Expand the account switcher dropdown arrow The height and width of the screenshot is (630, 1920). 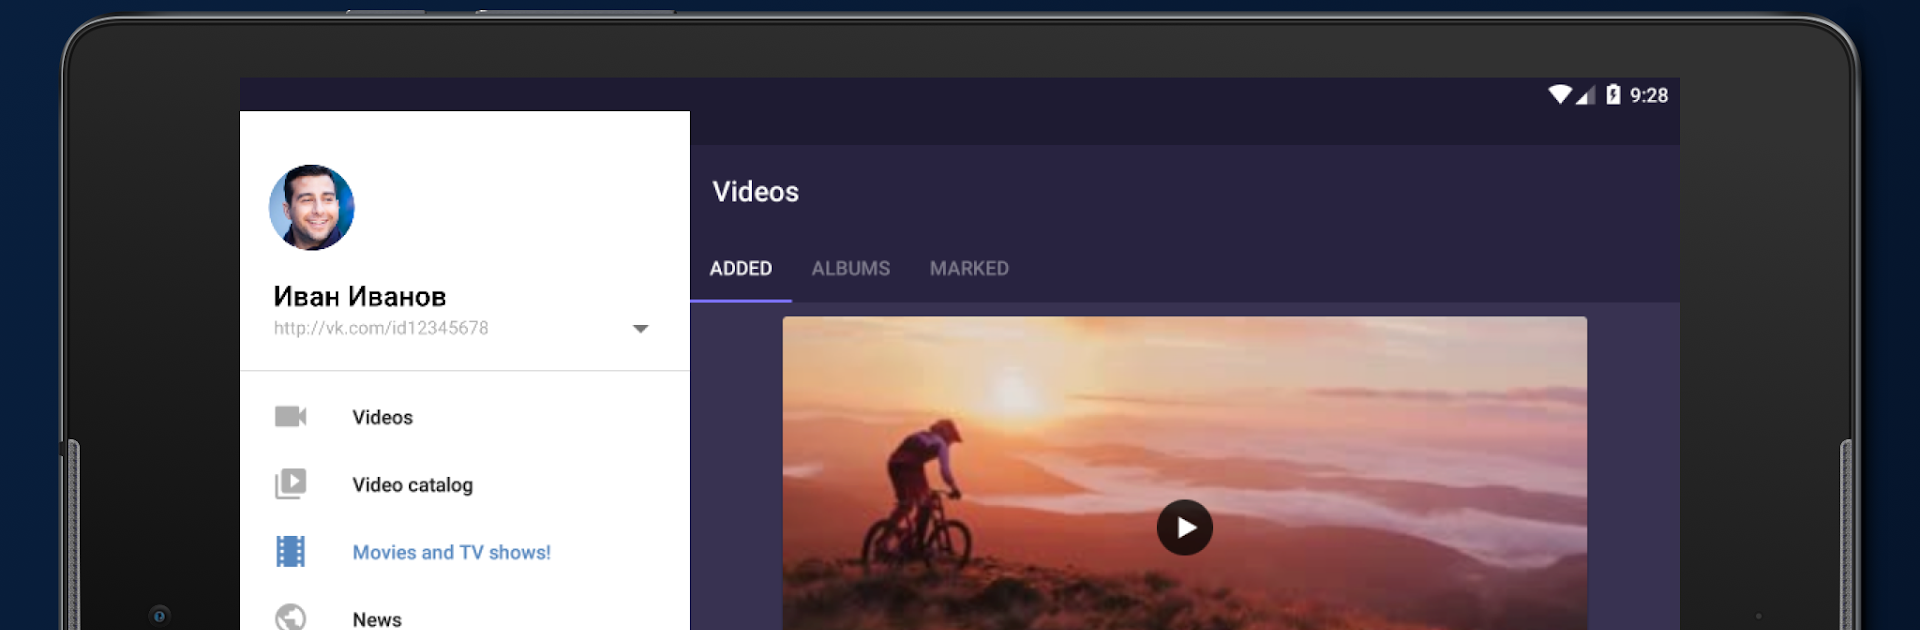[x=641, y=328]
